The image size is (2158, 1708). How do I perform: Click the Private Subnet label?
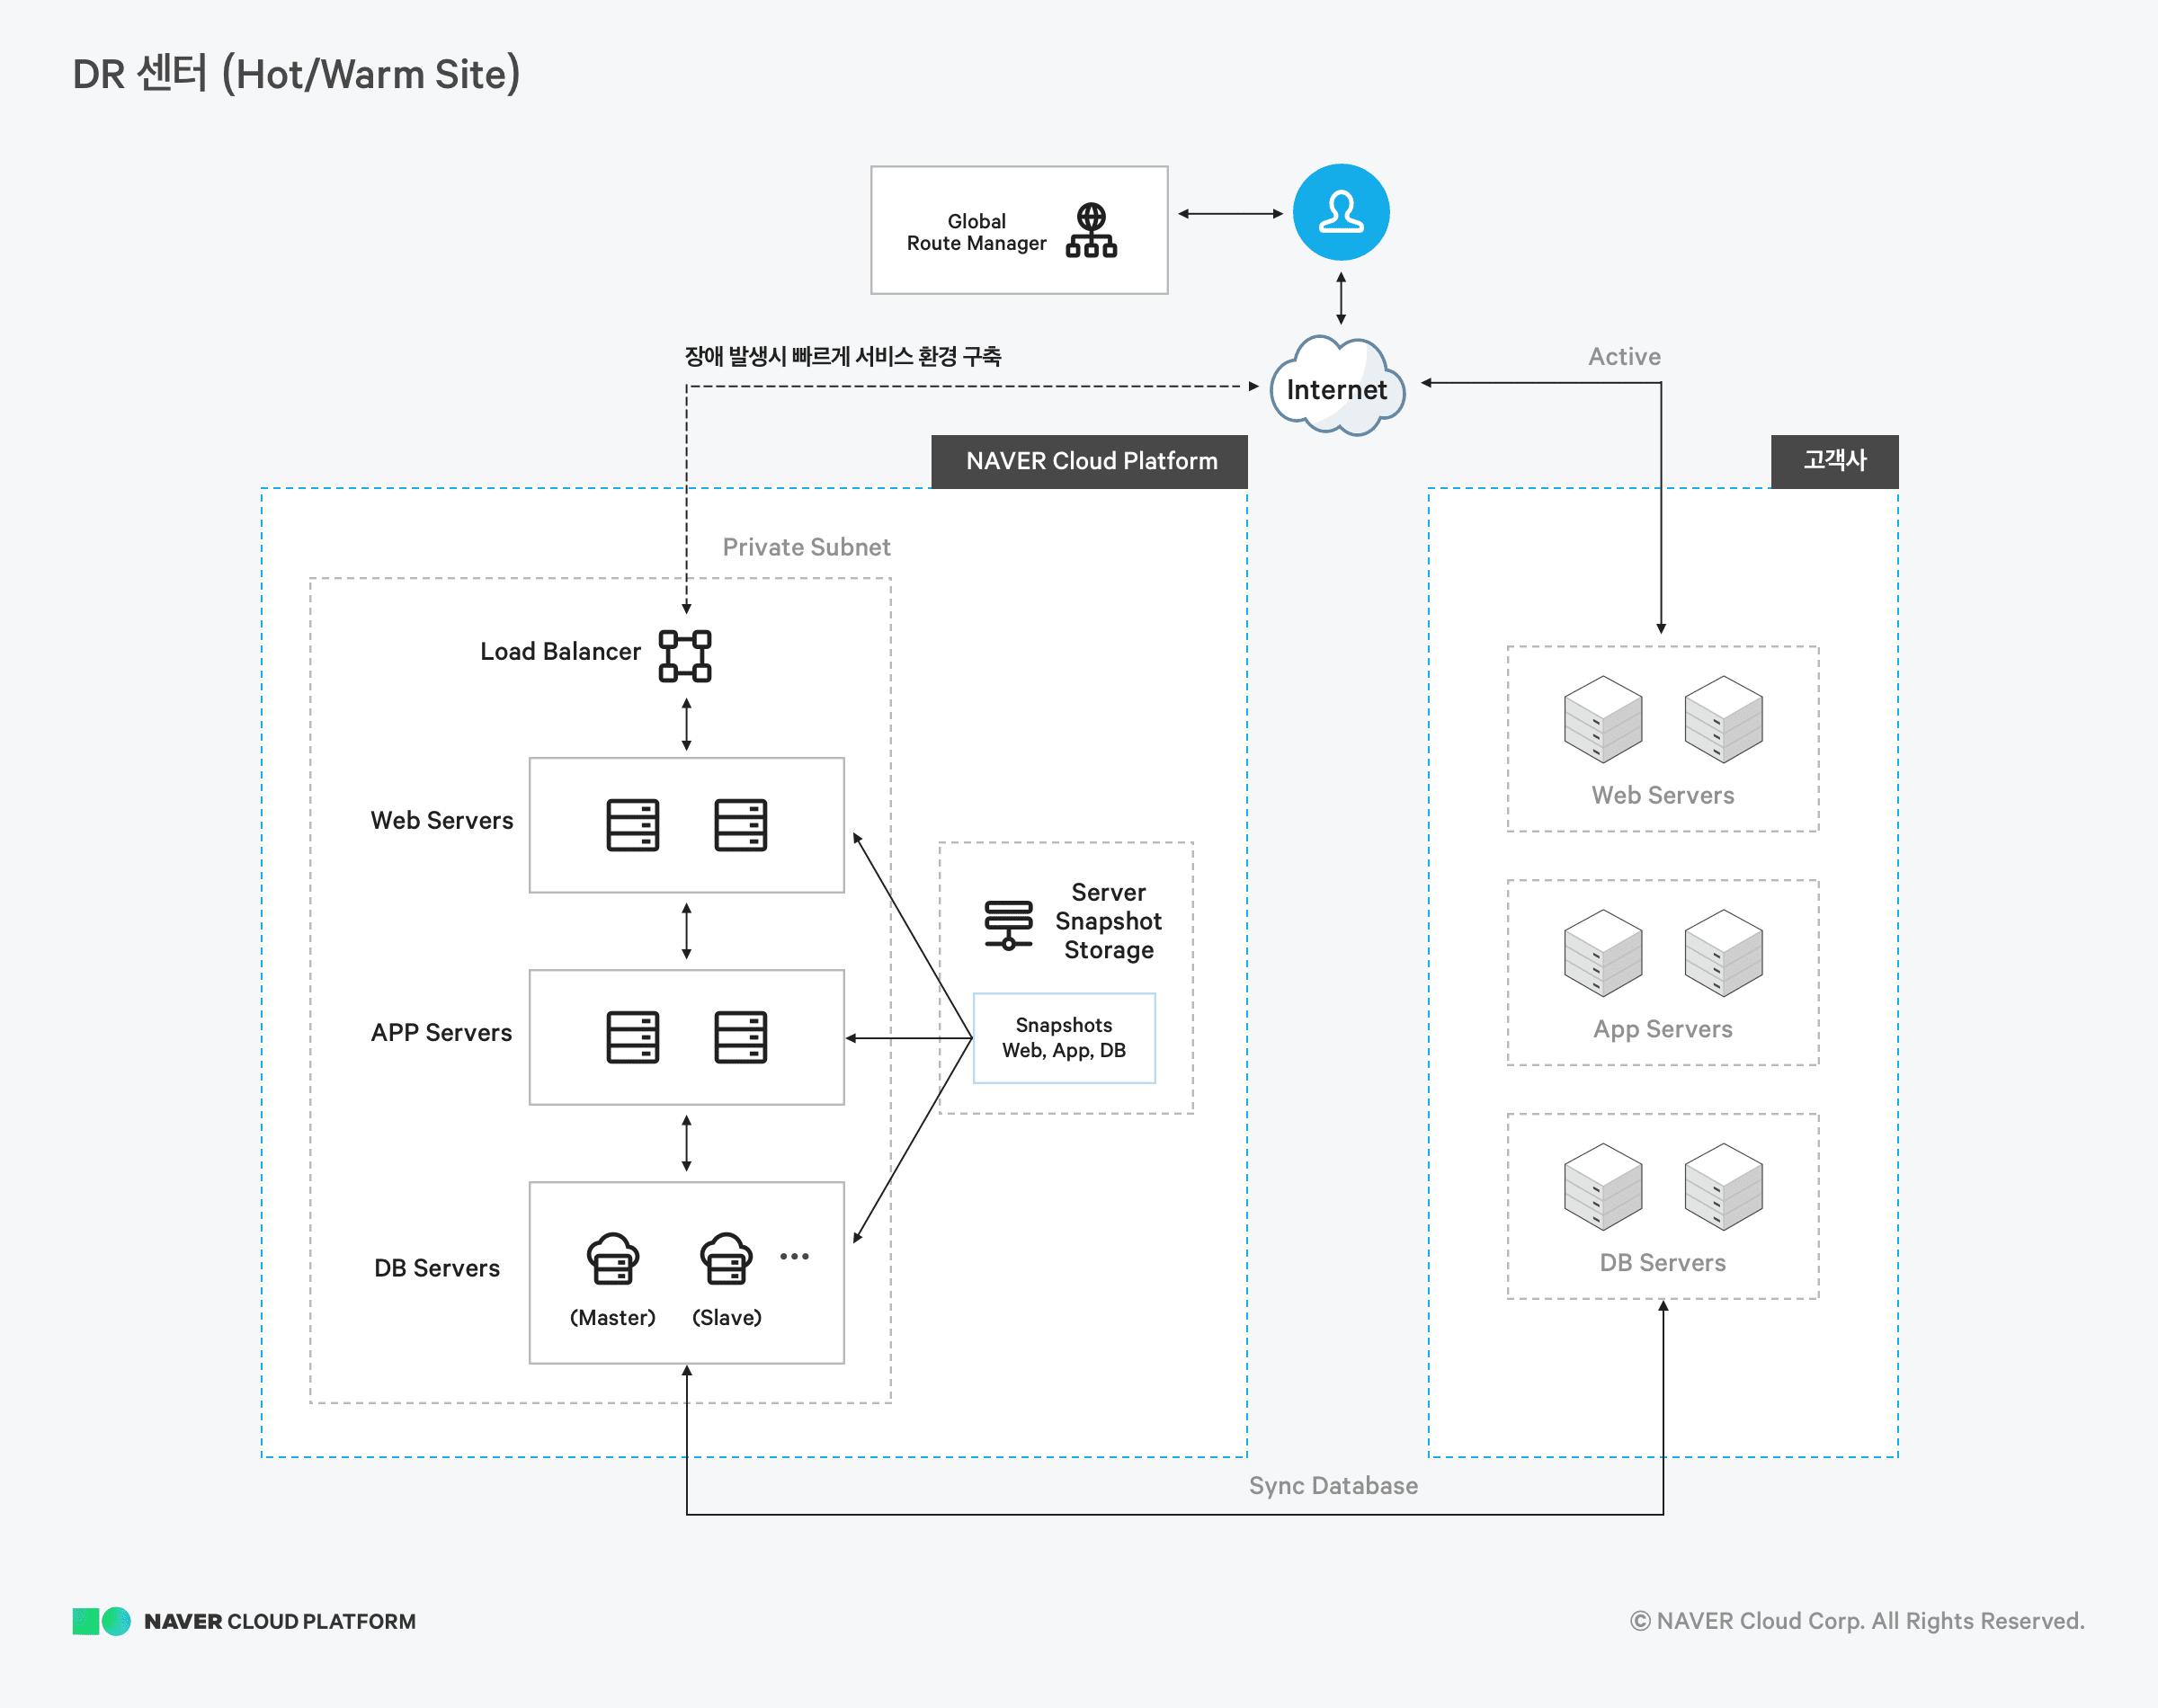tap(806, 547)
